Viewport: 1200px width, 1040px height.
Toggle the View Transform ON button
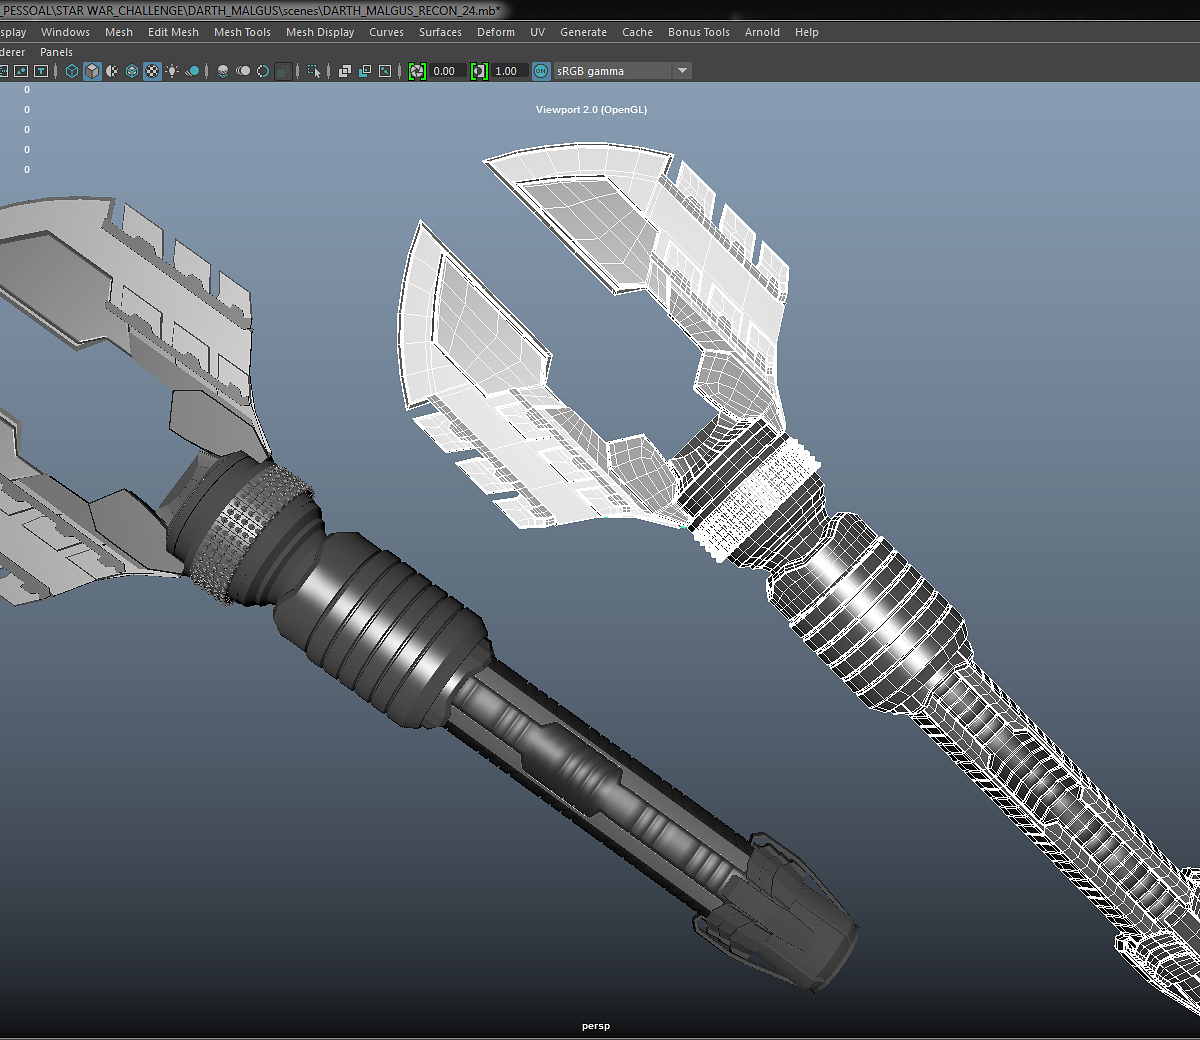(541, 71)
